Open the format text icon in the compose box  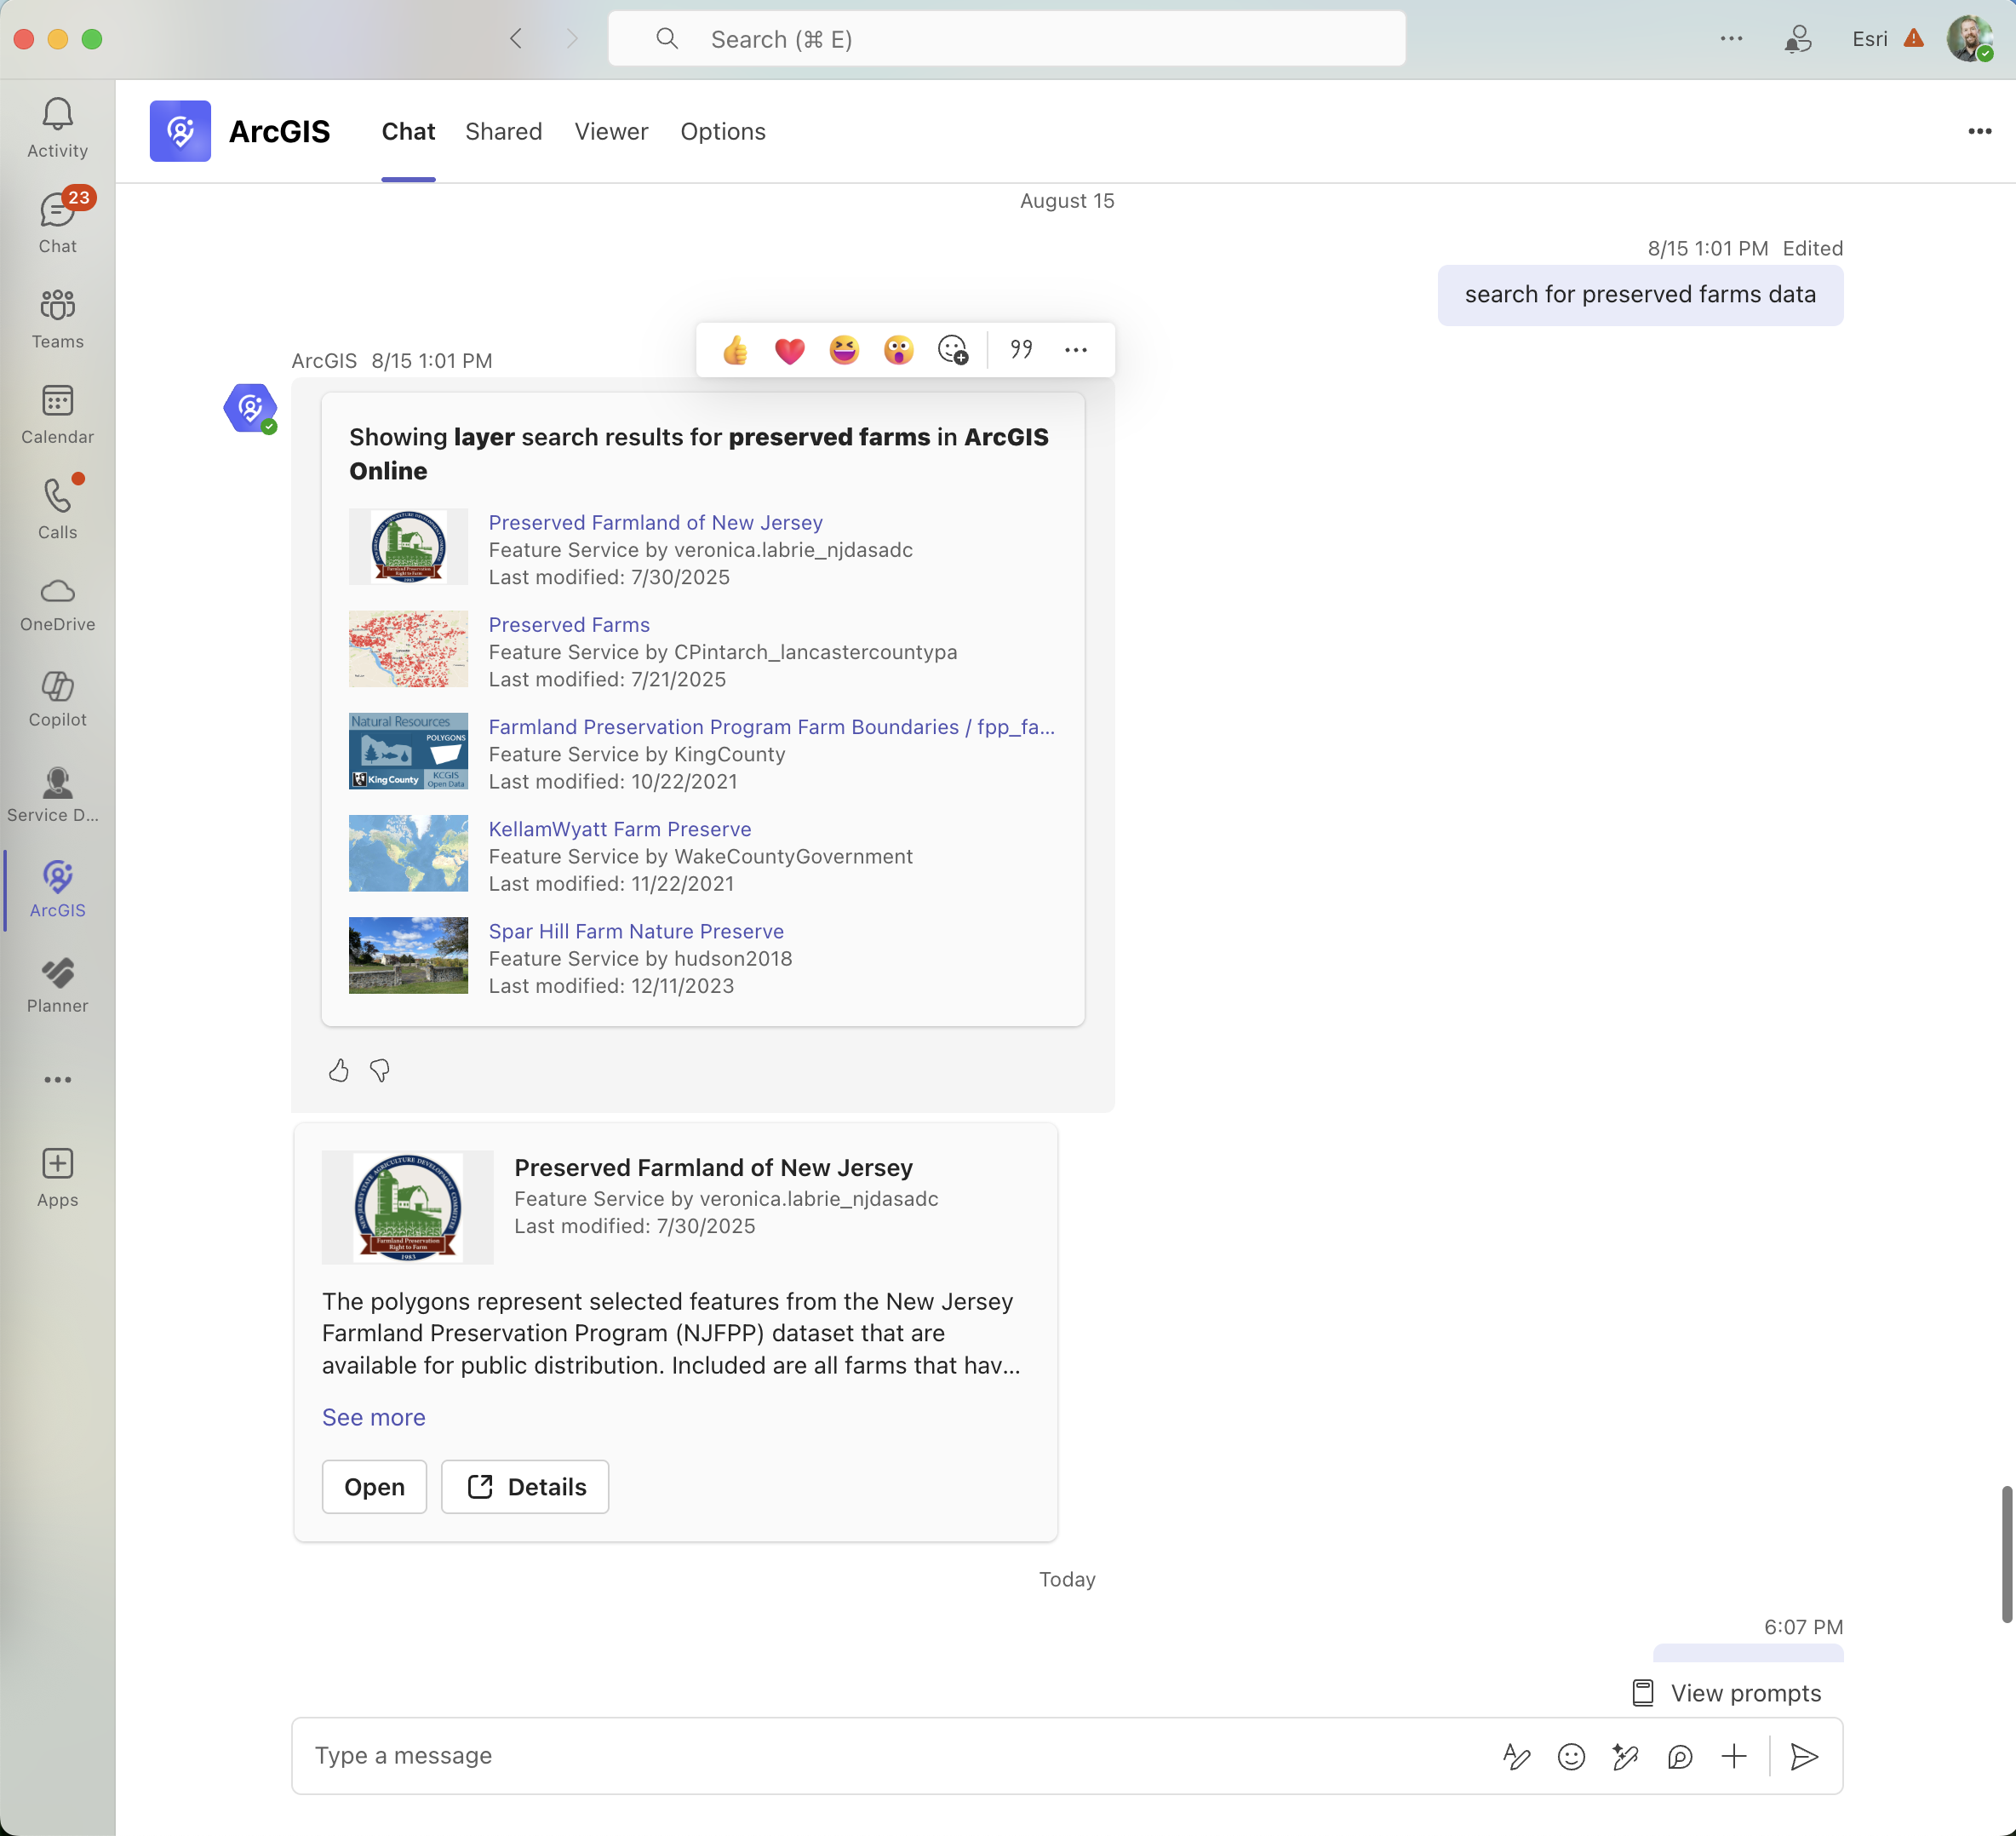click(x=1516, y=1757)
